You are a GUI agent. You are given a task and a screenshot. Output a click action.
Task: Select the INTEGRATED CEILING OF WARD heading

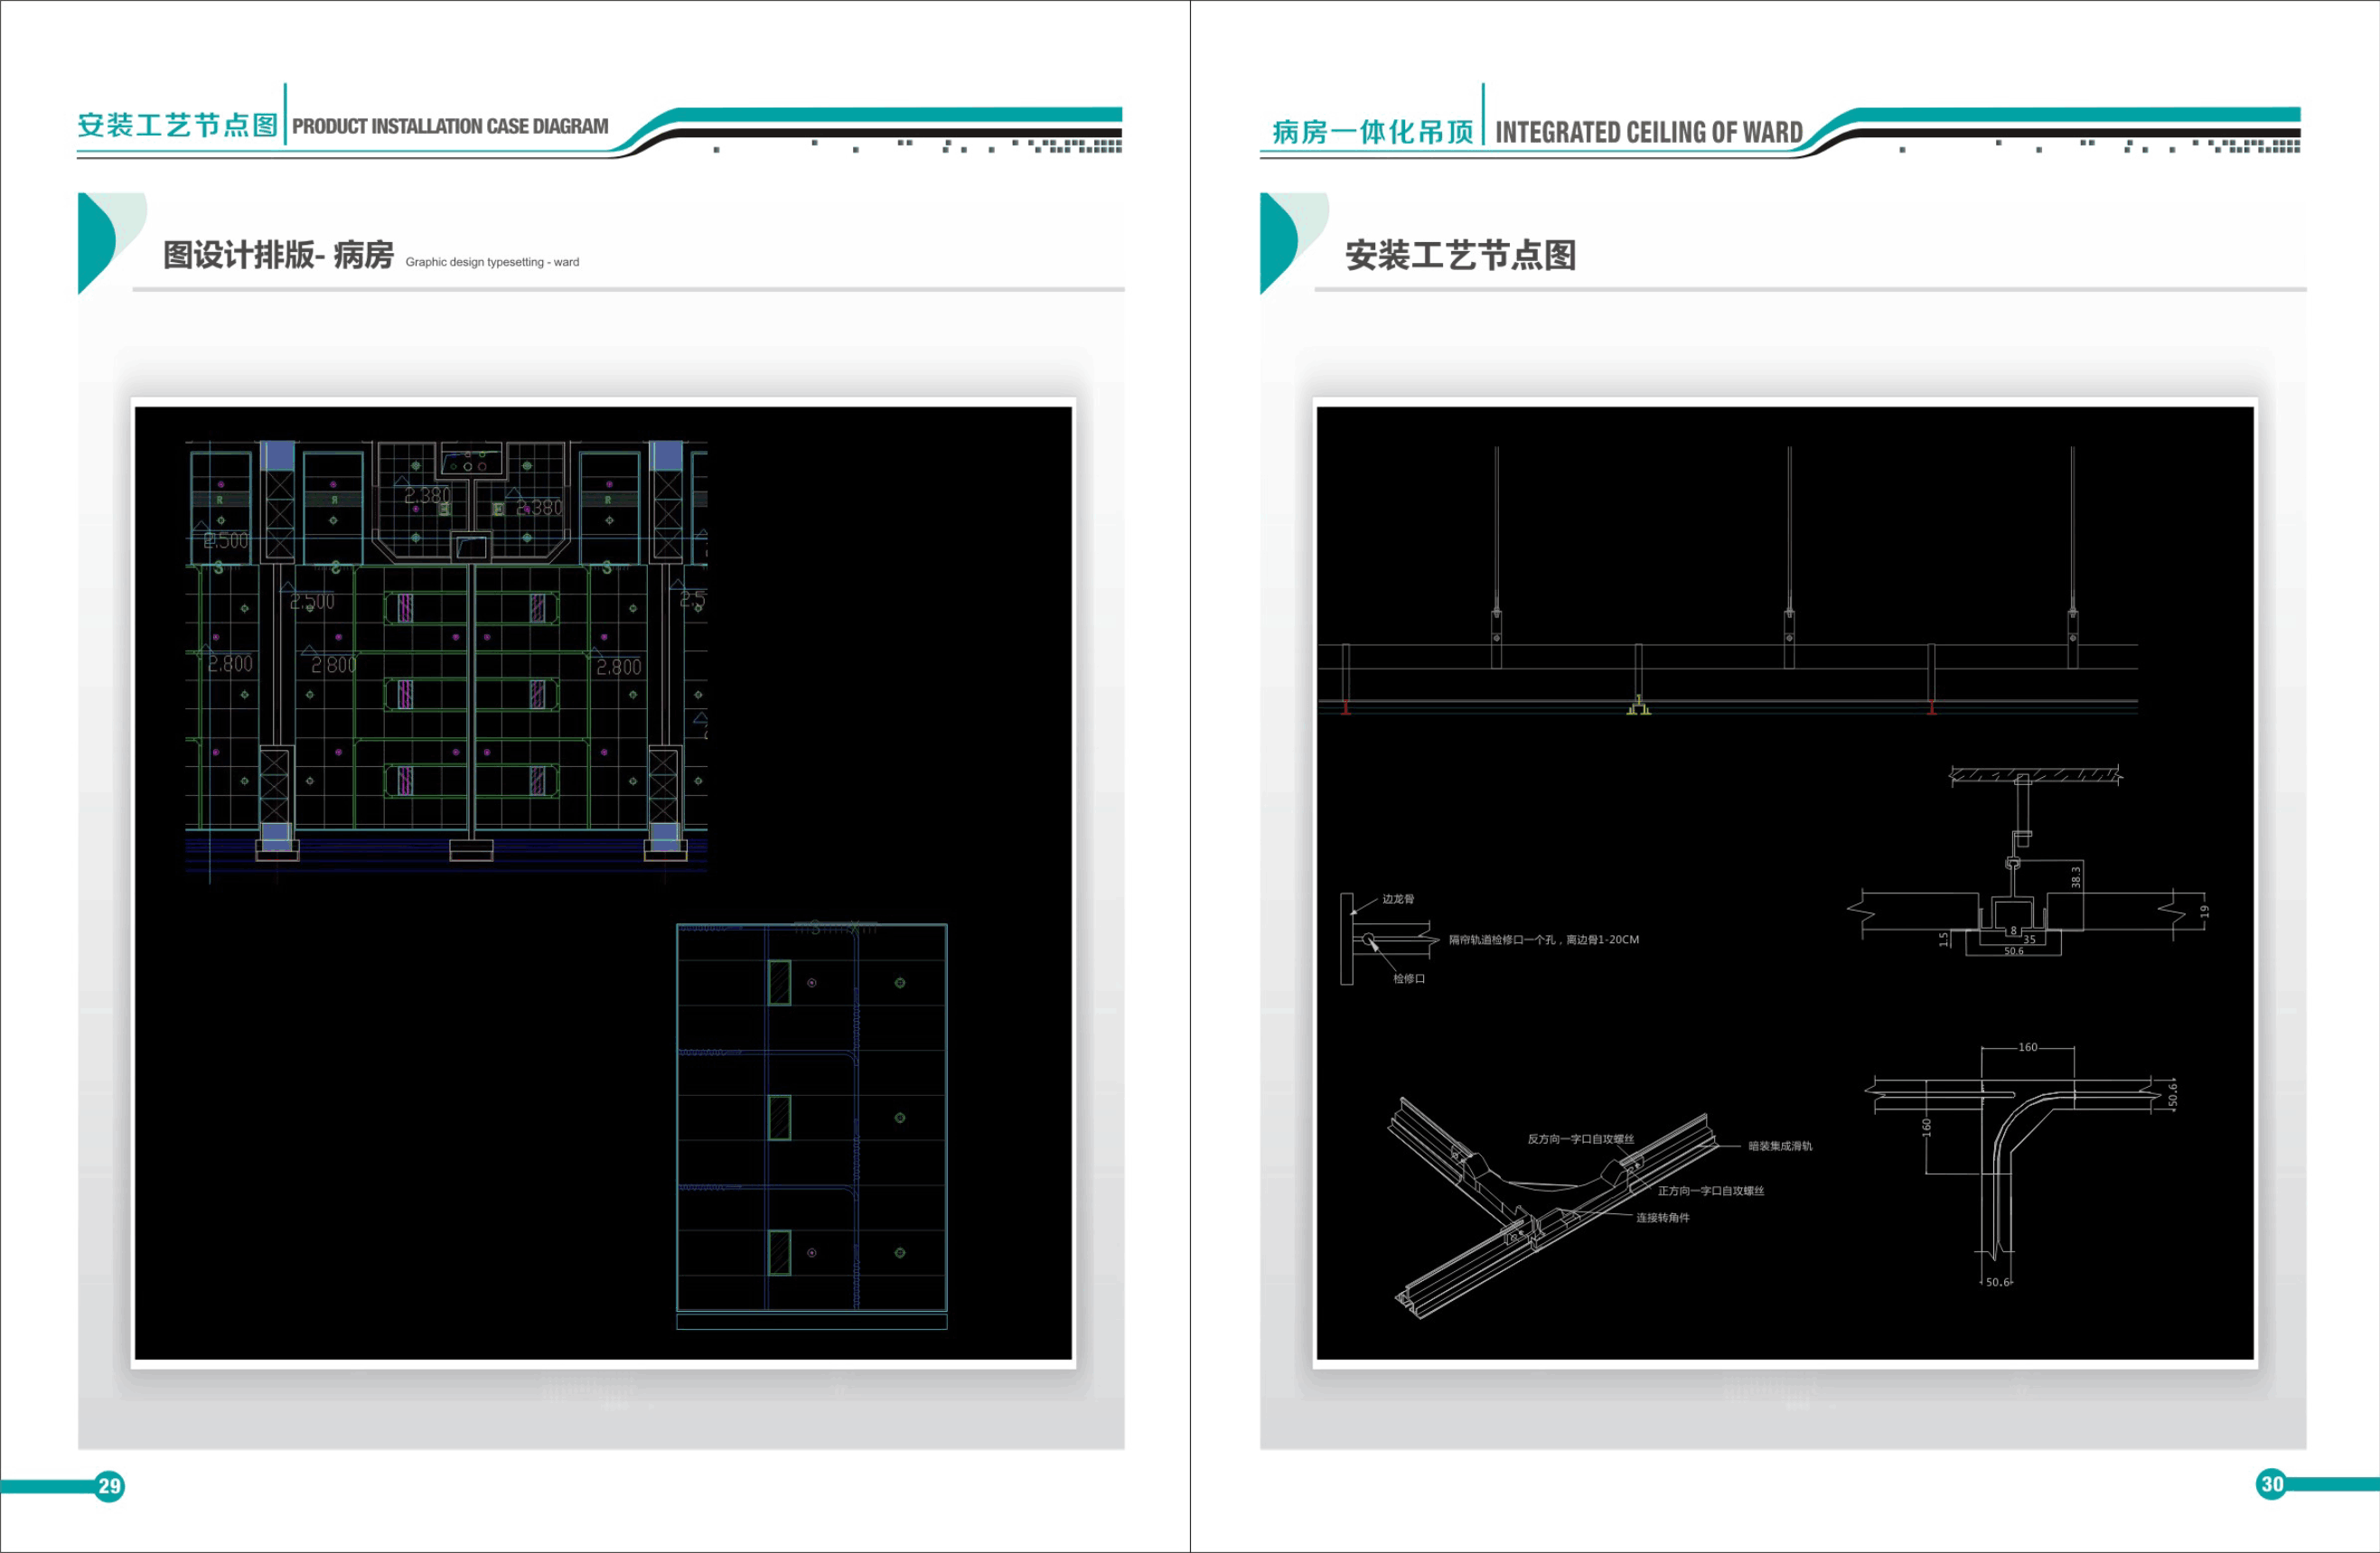[x=1649, y=133]
